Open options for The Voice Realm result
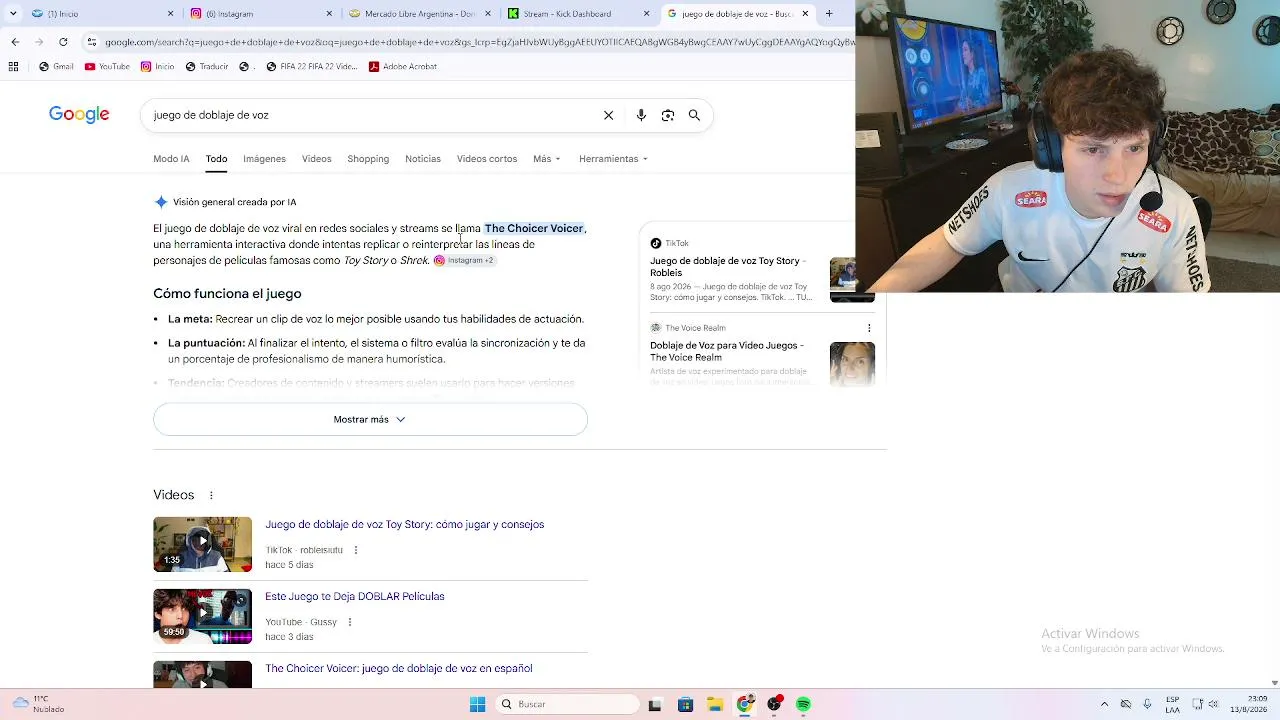This screenshot has height=720, width=1280. tap(869, 328)
